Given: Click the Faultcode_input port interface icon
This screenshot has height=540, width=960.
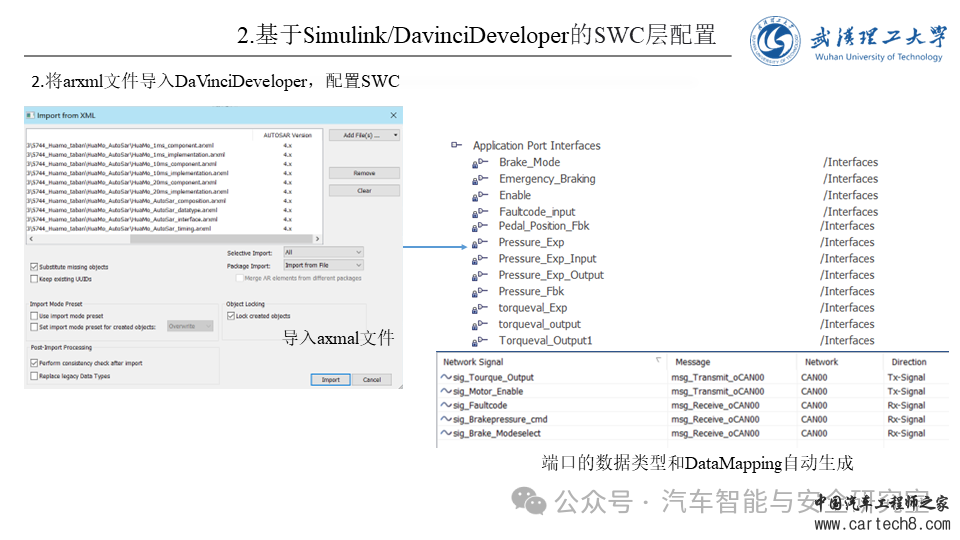Looking at the screenshot, I should (480, 212).
